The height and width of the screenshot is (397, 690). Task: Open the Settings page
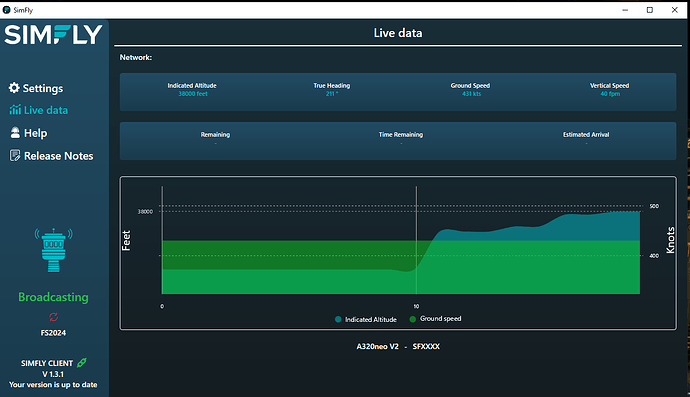[36, 88]
